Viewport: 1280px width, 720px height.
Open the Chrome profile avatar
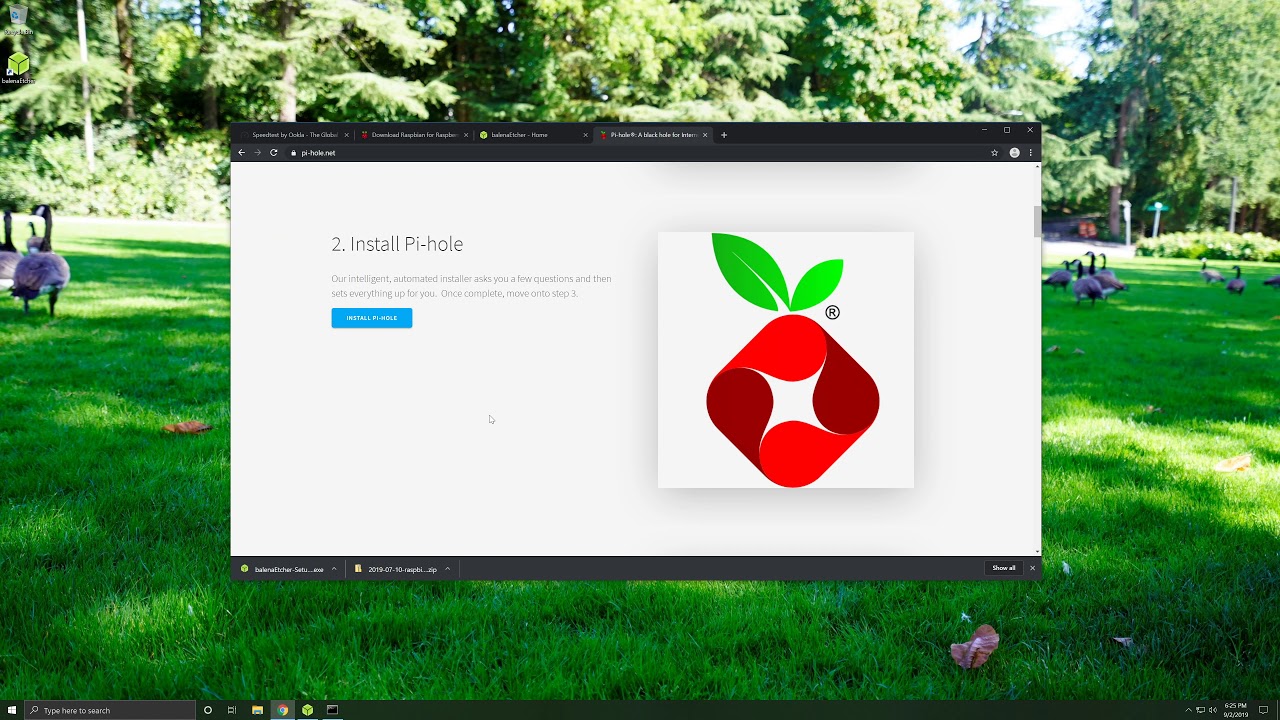pyautogui.click(x=1014, y=153)
